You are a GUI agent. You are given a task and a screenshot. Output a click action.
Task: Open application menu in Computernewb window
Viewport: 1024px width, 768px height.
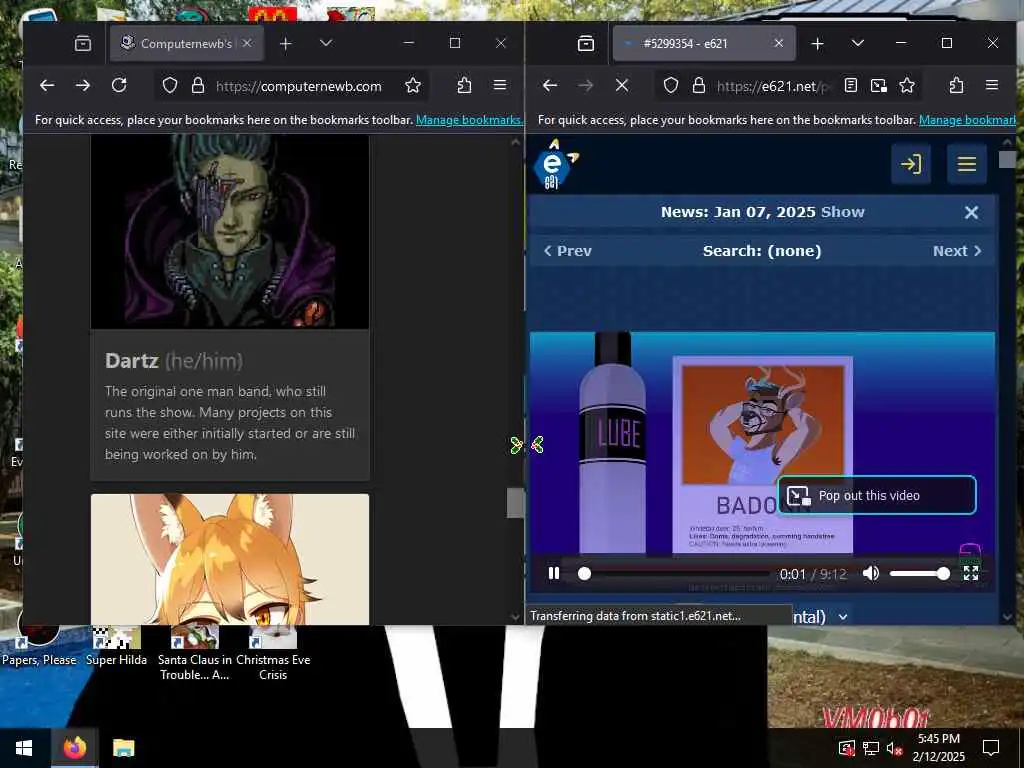[x=500, y=86]
